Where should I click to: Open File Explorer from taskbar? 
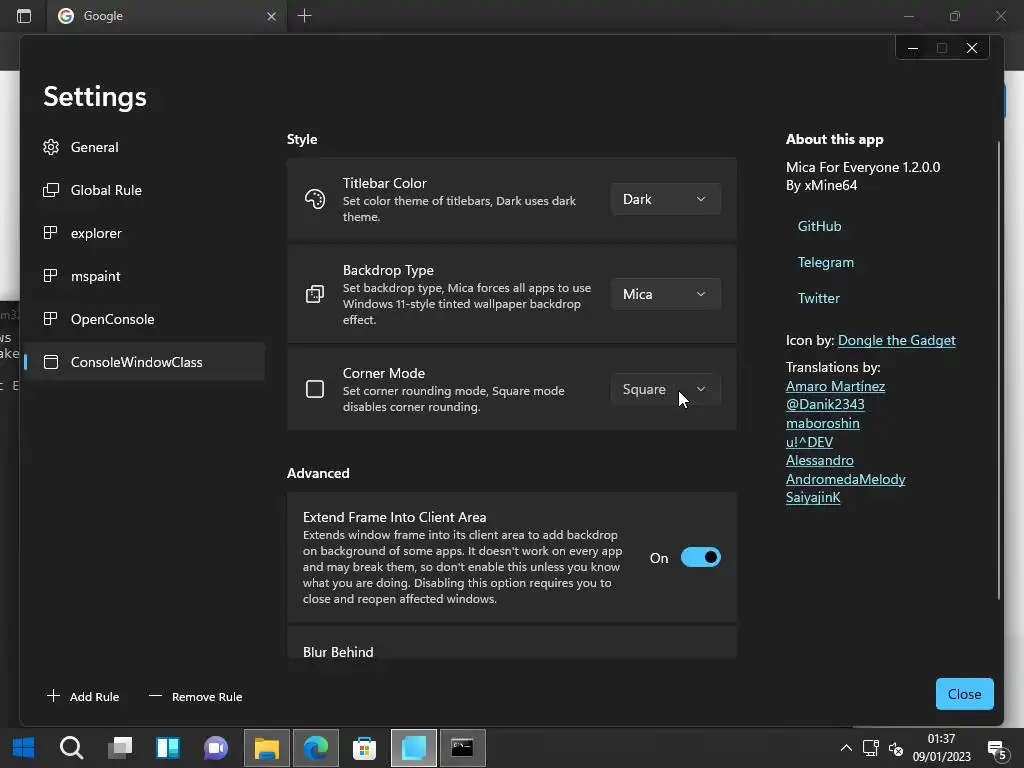(x=266, y=748)
